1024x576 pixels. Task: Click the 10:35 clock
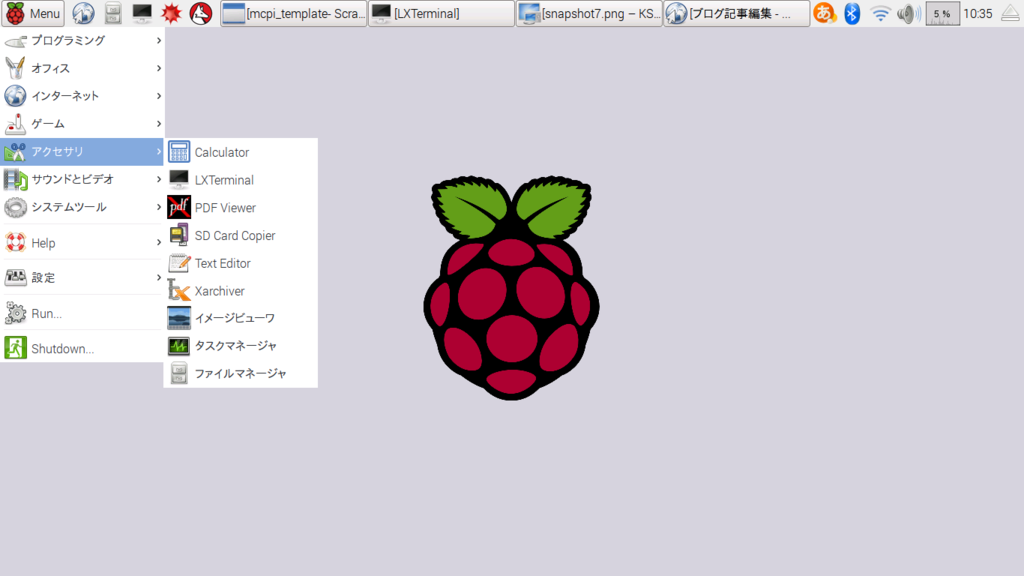click(x=978, y=13)
